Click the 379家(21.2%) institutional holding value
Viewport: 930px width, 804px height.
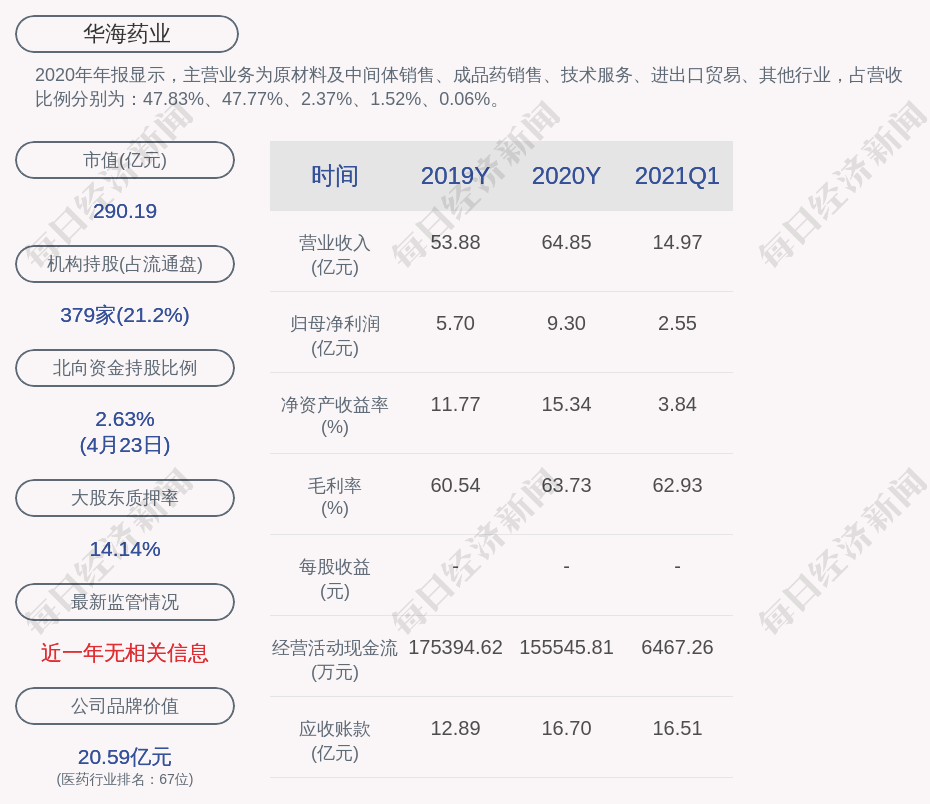point(125,315)
